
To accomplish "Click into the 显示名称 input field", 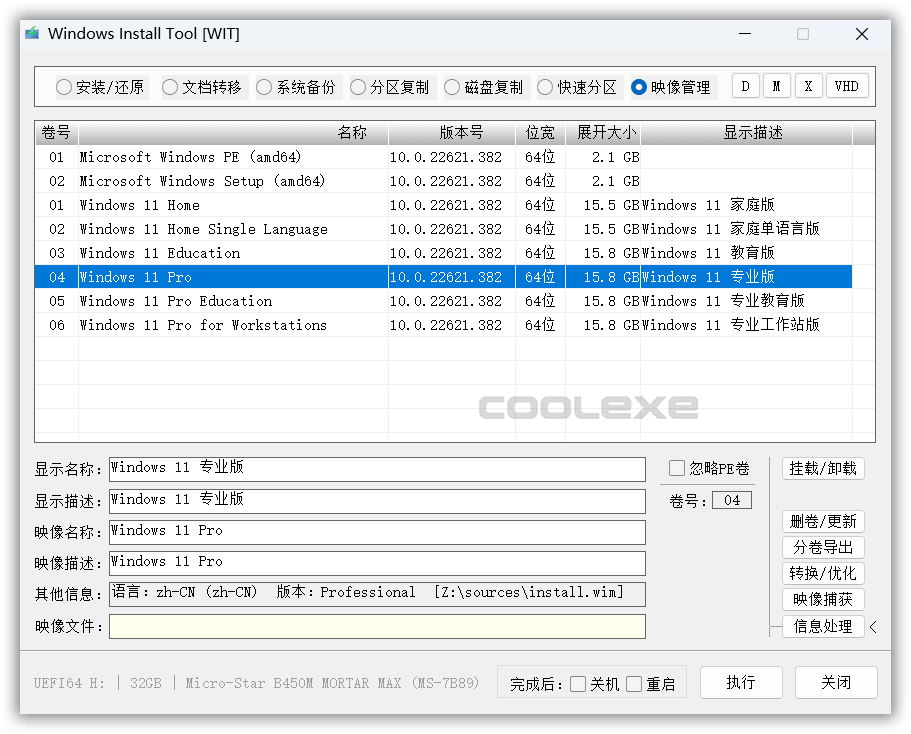I will tap(377, 469).
